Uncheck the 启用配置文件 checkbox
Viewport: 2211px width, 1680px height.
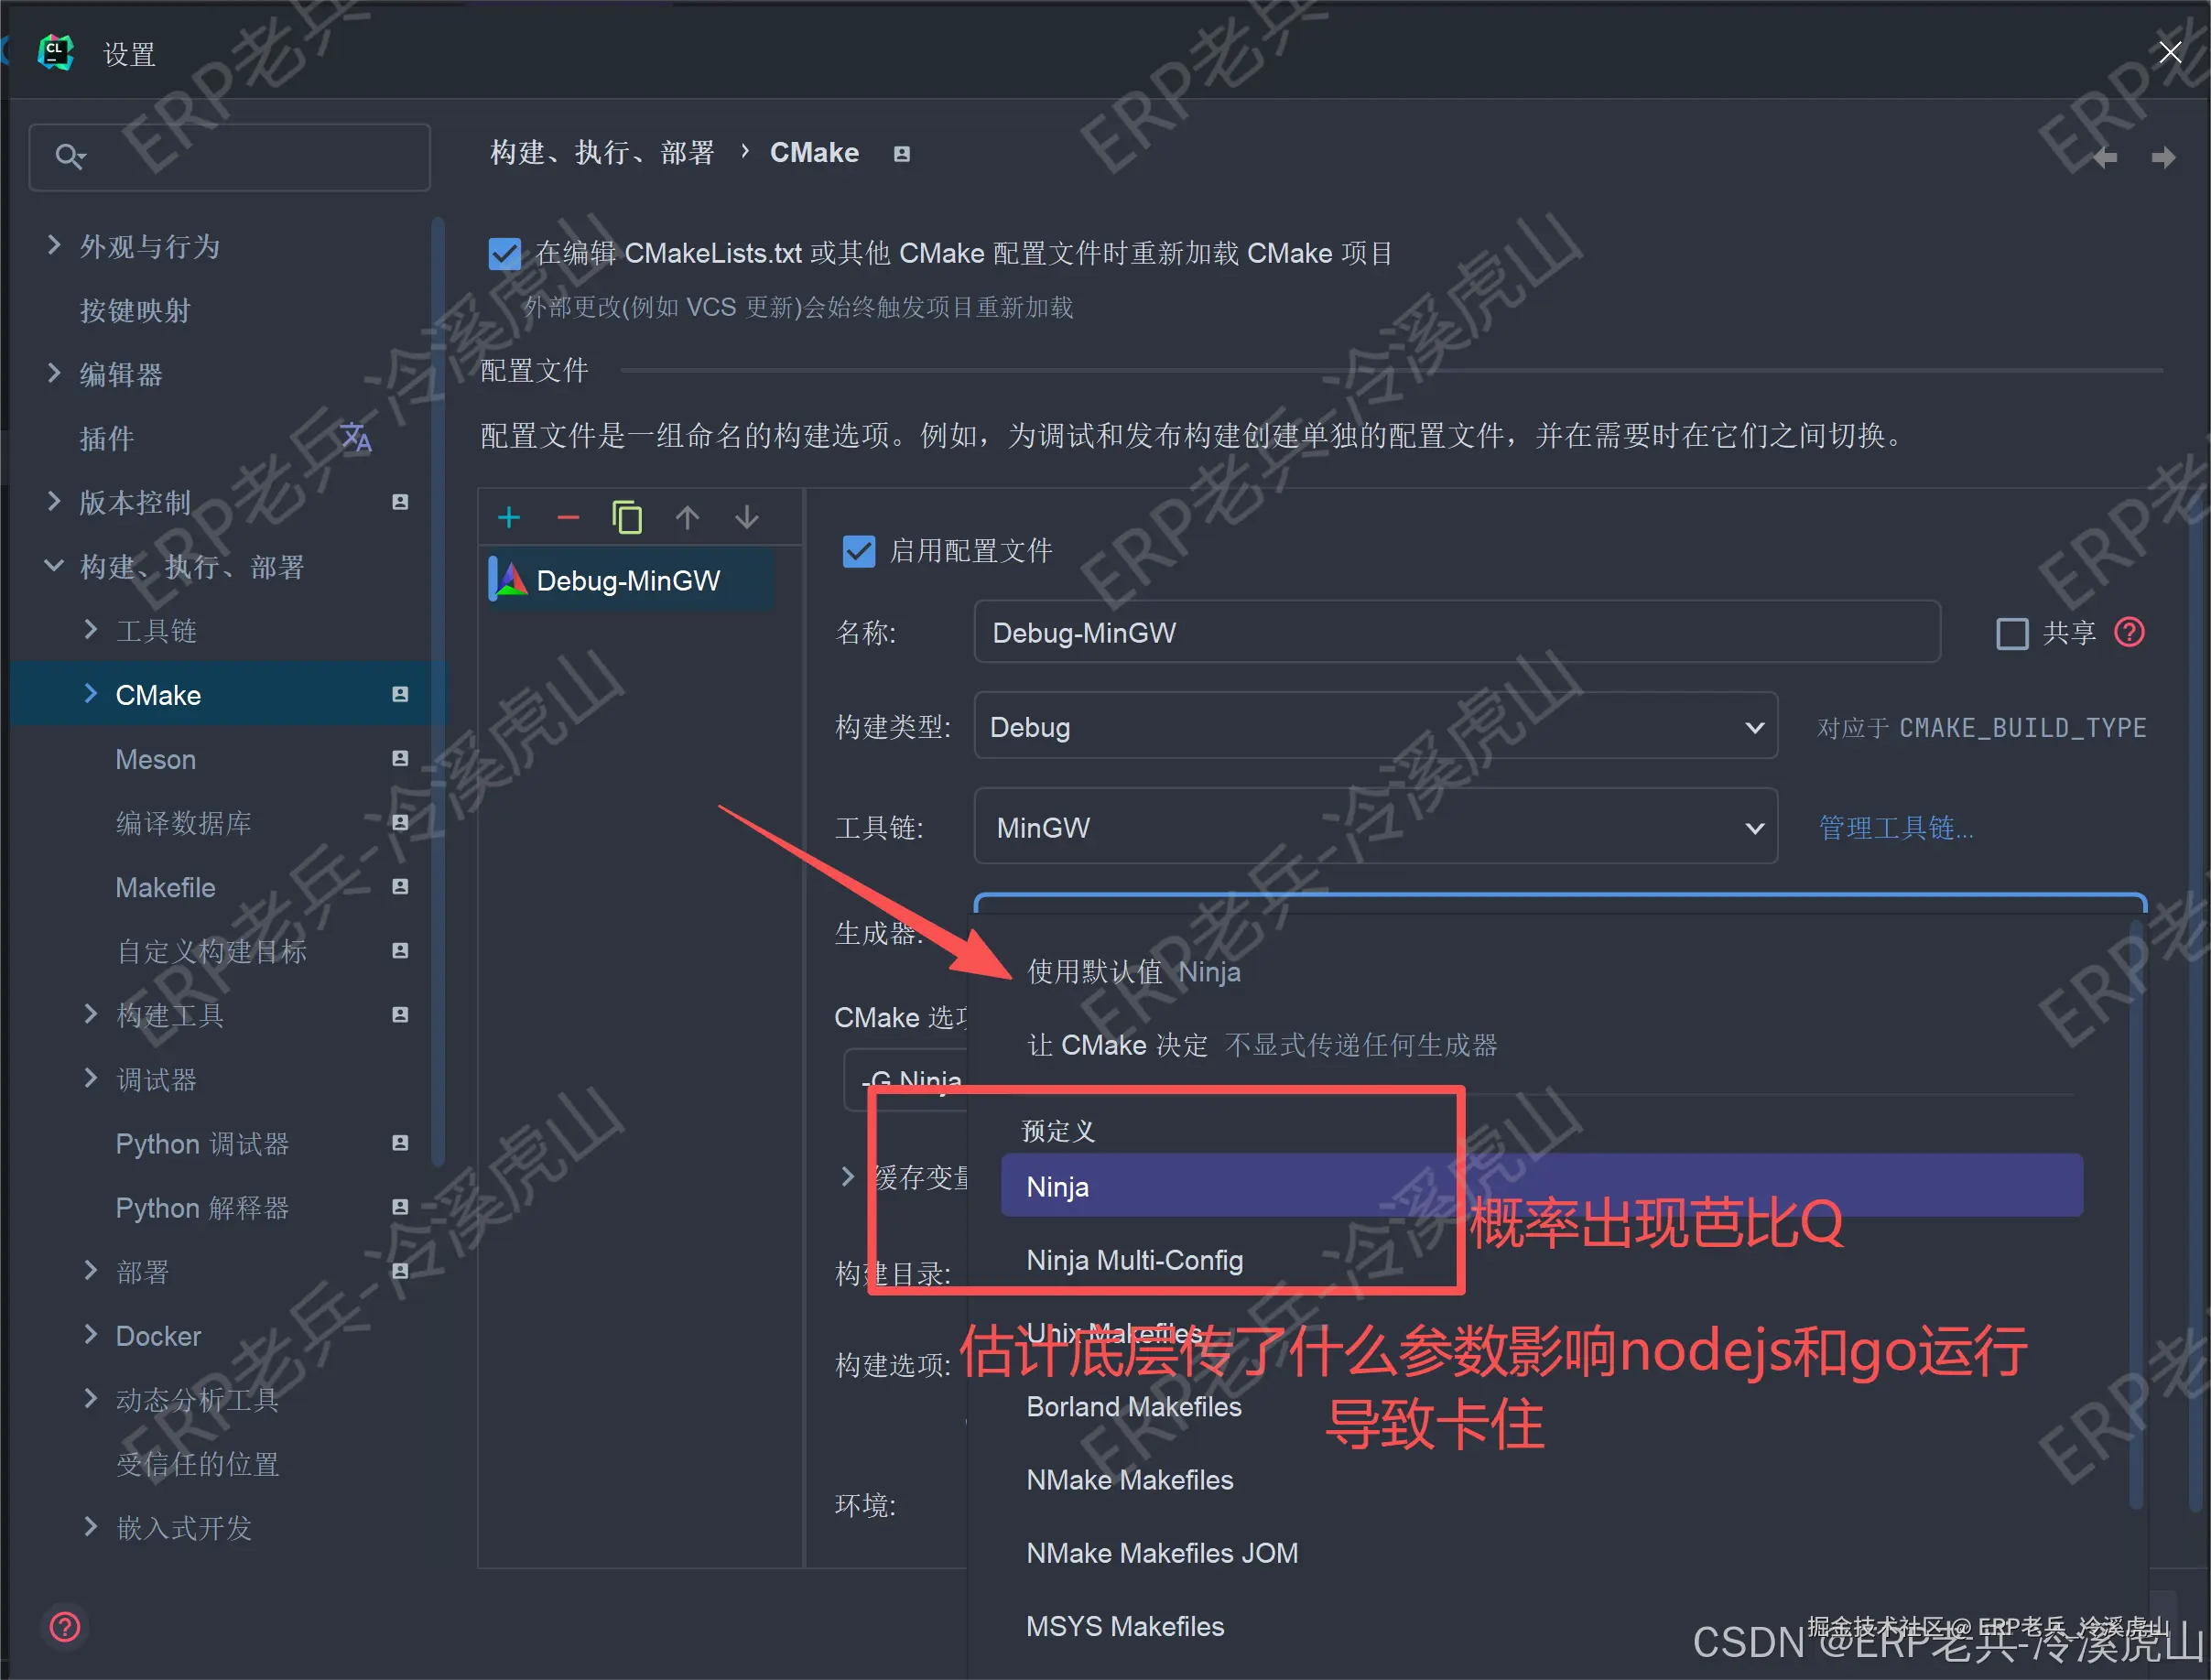tap(859, 551)
